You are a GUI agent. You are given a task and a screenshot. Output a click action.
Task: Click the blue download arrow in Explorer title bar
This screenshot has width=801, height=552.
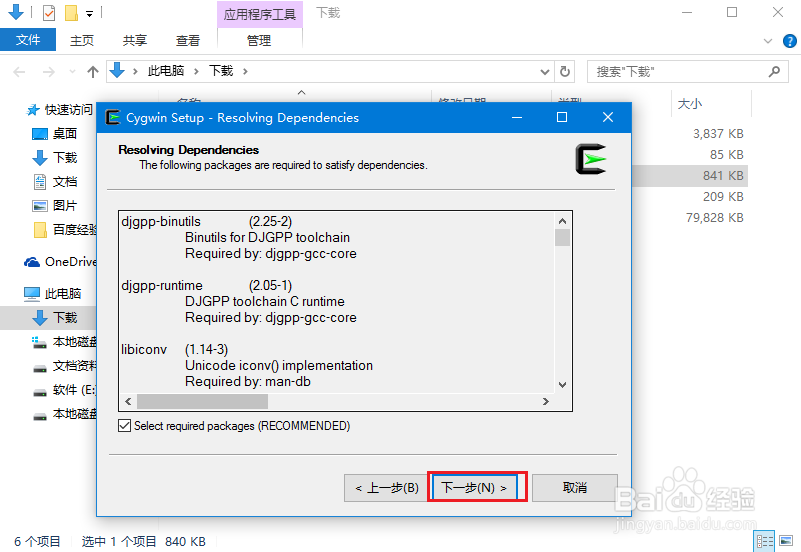pos(16,12)
